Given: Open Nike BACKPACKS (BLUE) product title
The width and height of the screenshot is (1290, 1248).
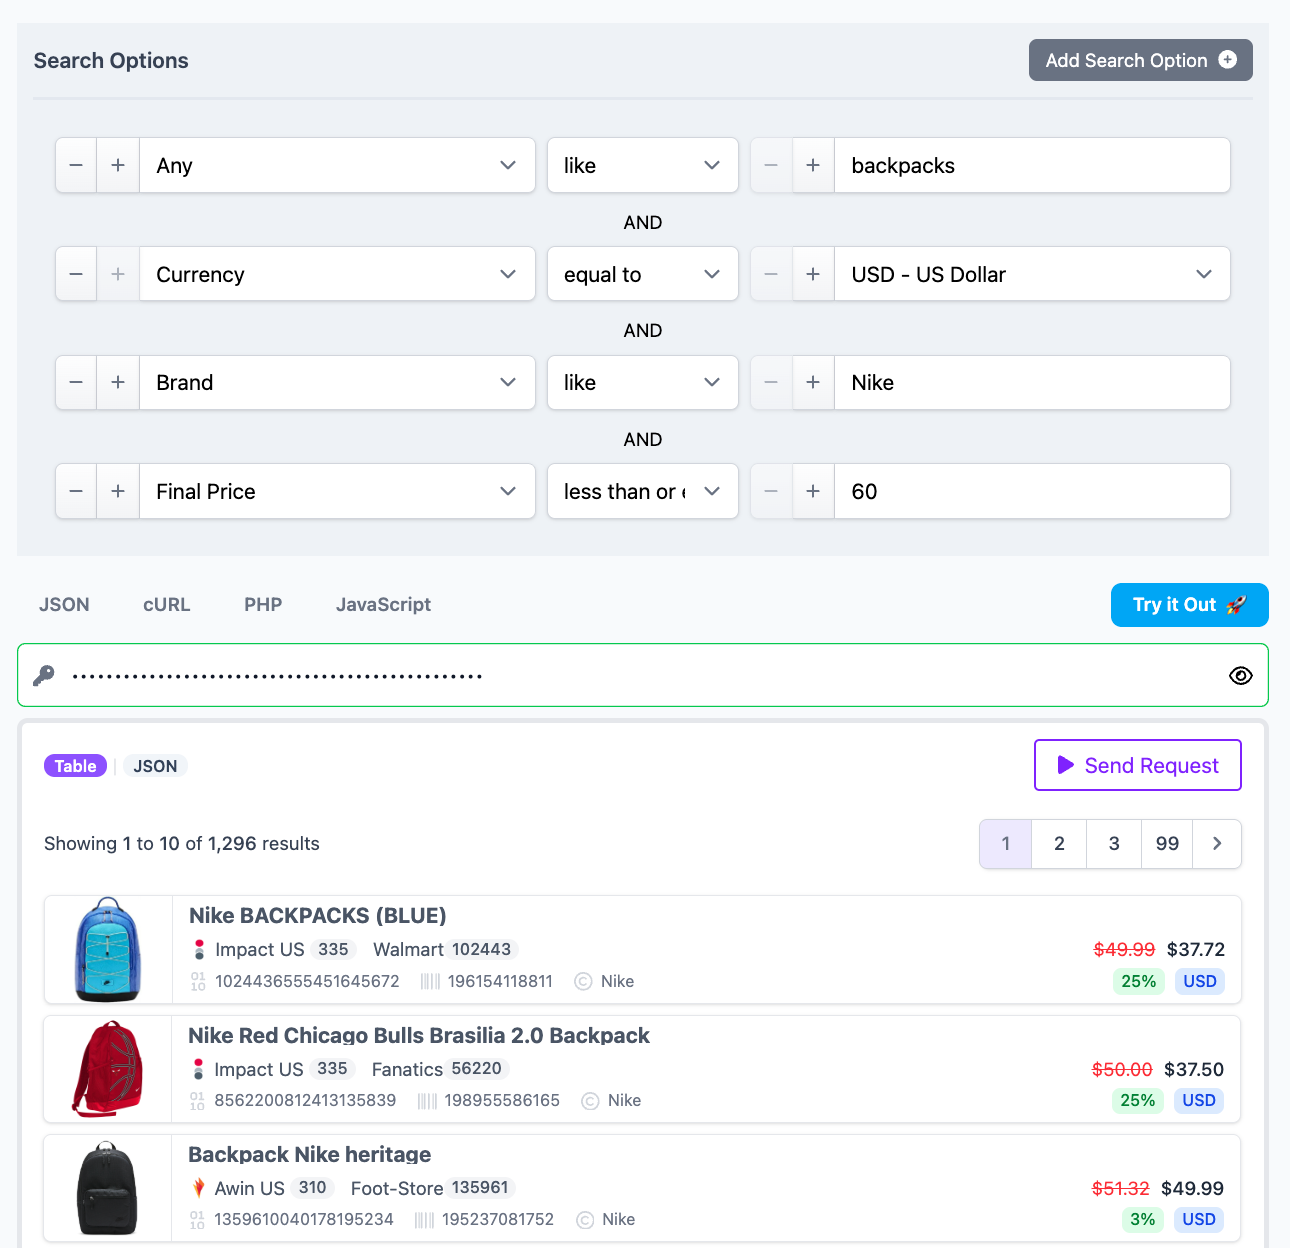Looking at the screenshot, I should pos(317,916).
